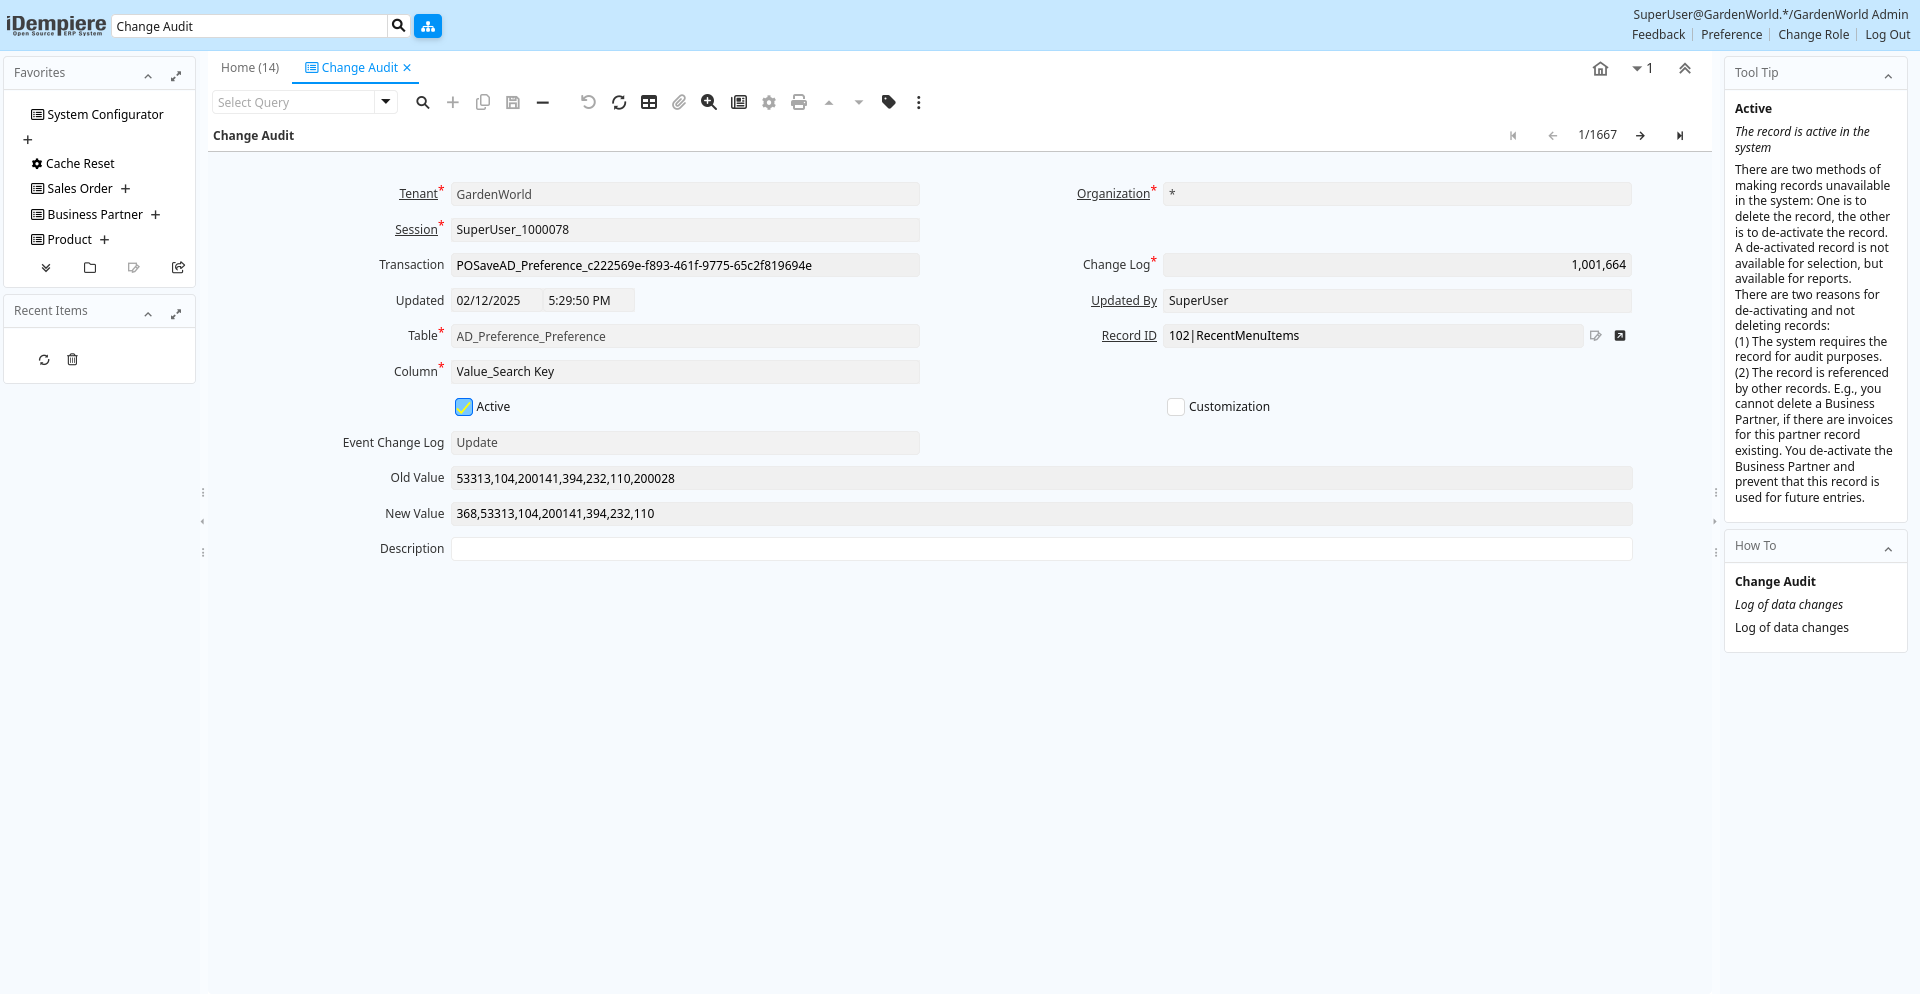Refresh the record with the ReQuery icon

click(619, 103)
